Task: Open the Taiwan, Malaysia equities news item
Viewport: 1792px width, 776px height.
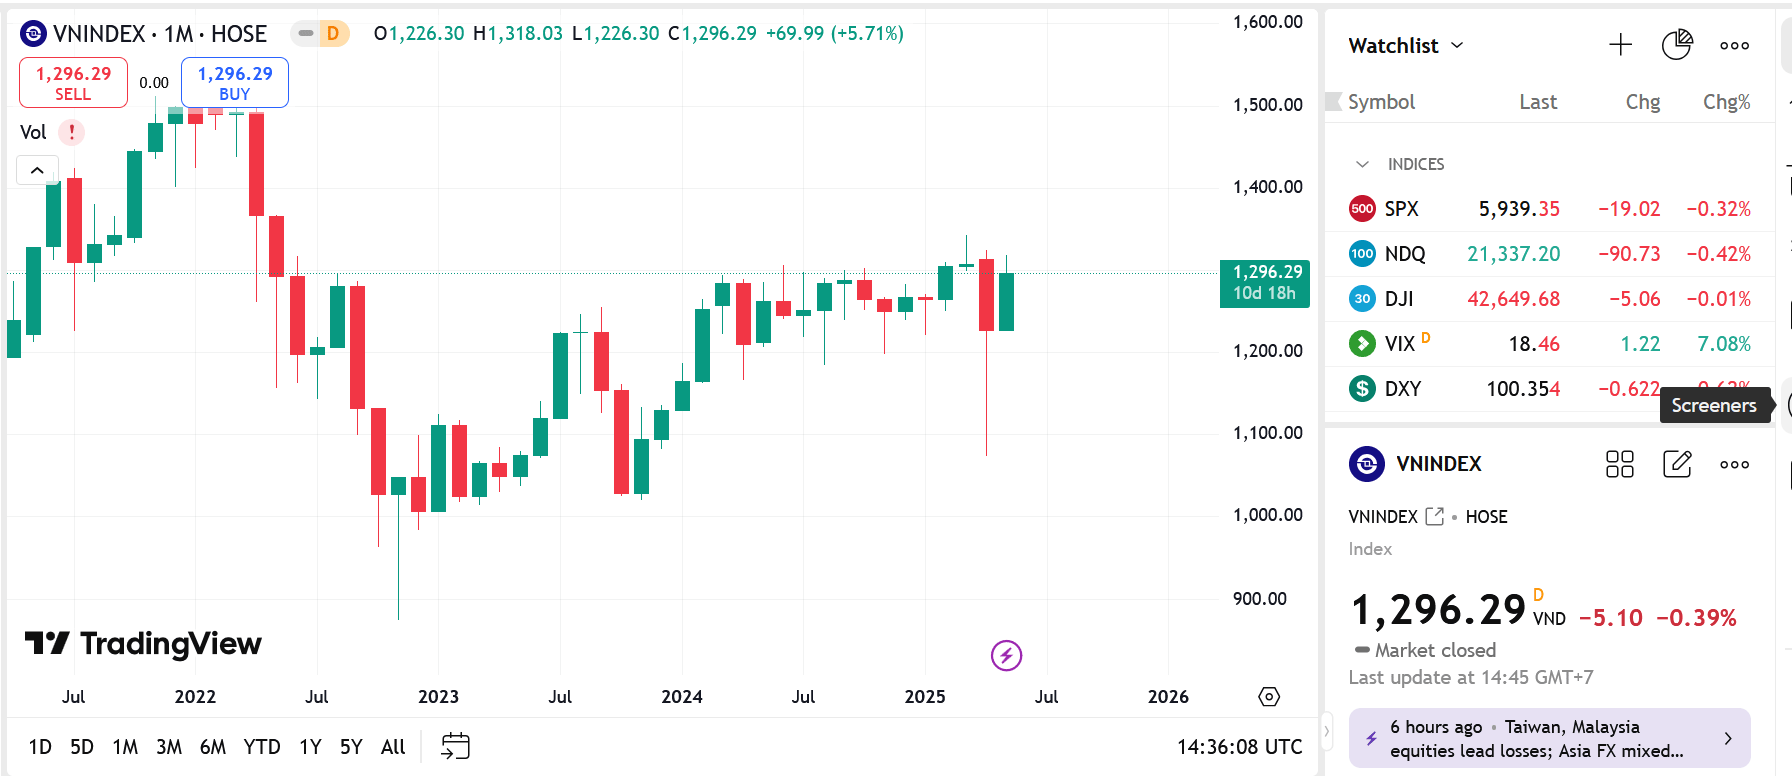Action: click(1549, 739)
